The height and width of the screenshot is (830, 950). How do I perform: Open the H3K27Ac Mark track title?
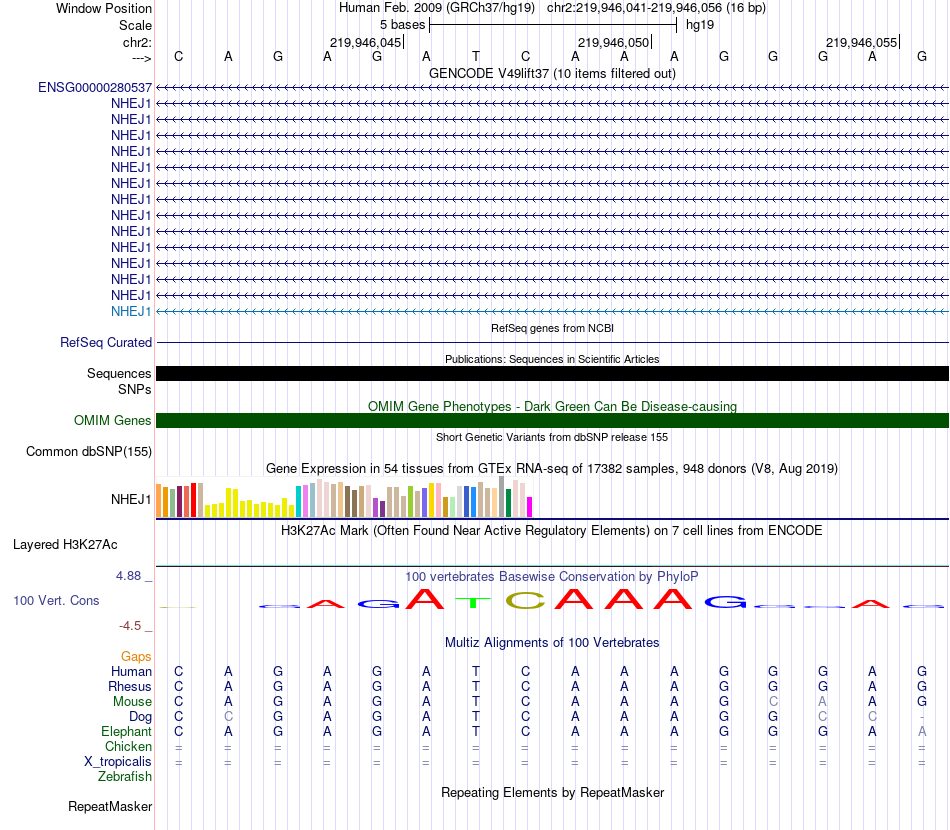(552, 531)
